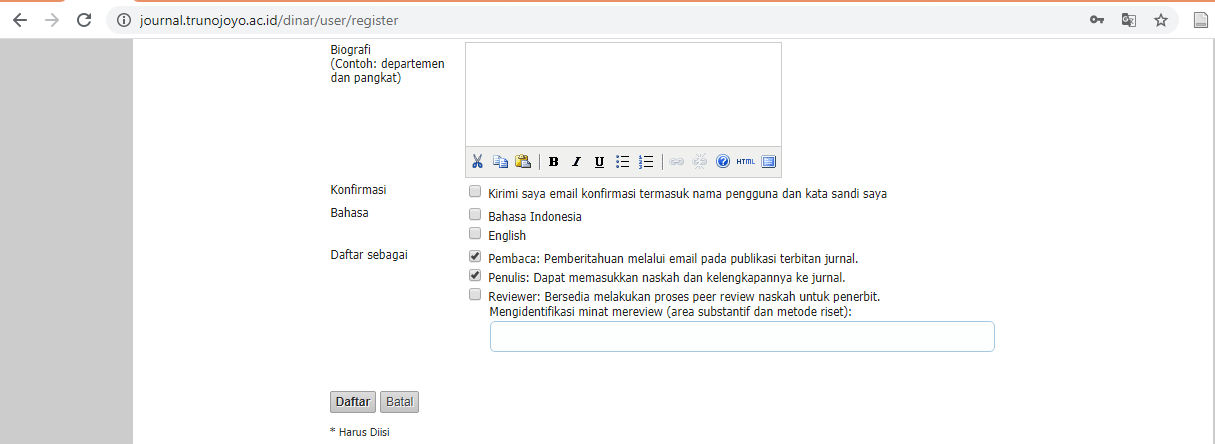Click the page extension icon at far right
1215x444 pixels.
(1200, 20)
